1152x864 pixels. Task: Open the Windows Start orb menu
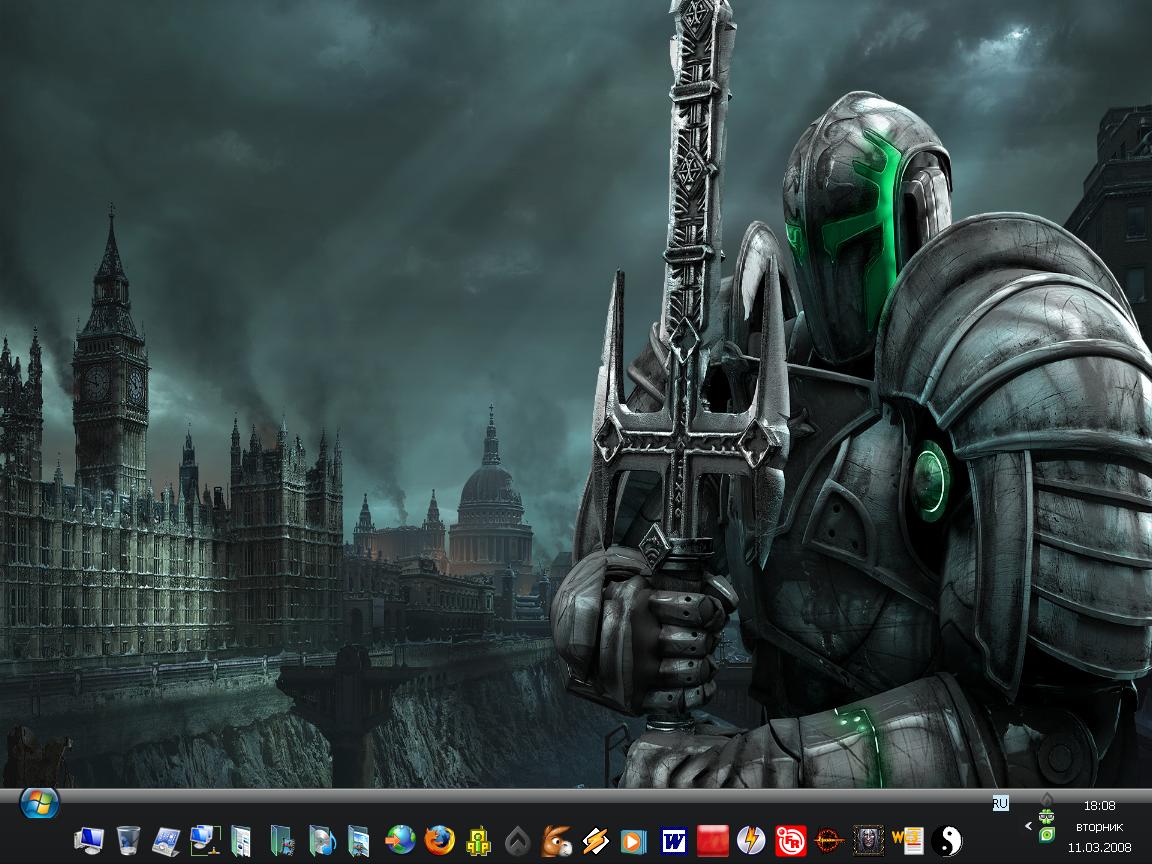tap(39, 802)
